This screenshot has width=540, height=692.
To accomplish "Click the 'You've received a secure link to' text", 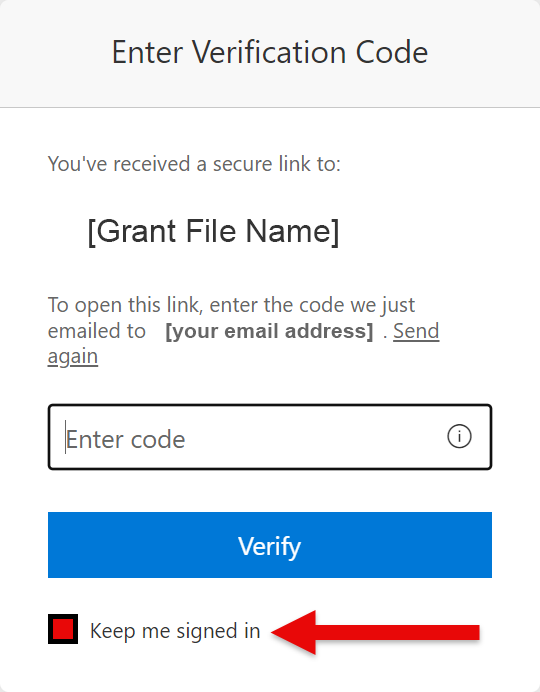I will (x=195, y=164).
